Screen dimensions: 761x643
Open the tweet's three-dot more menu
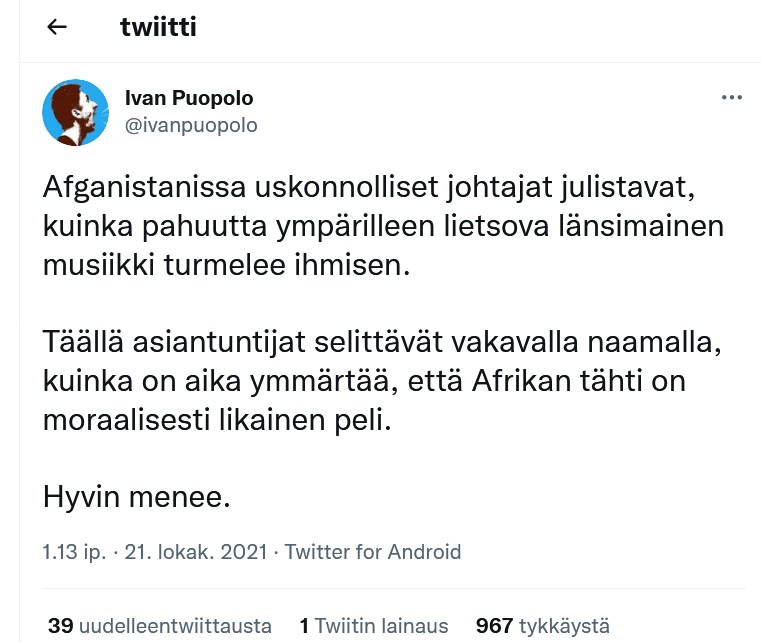pos(732,100)
